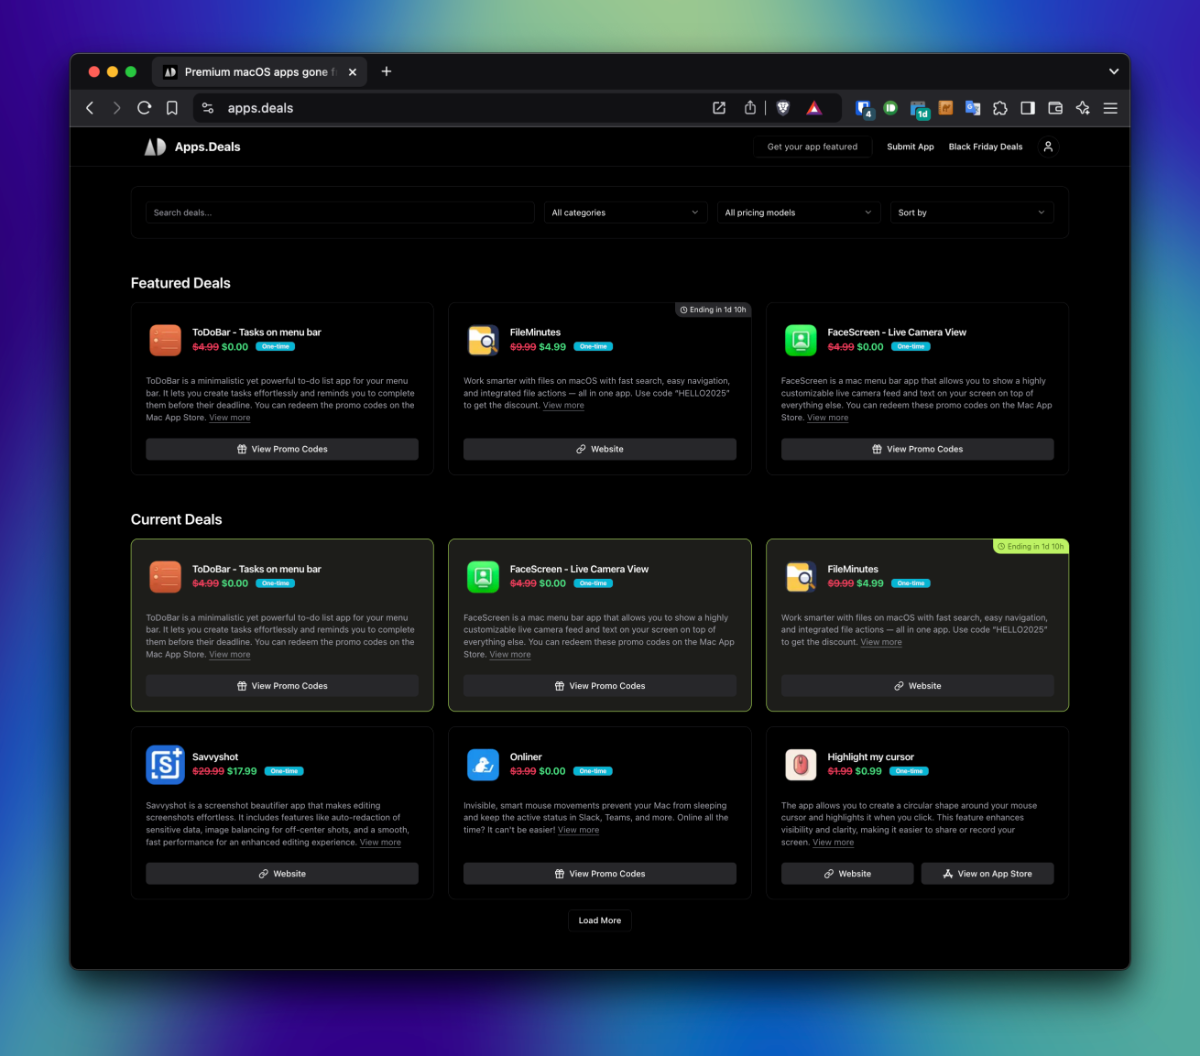Open the user account icon in header
This screenshot has height=1056, width=1200.
pyautogui.click(x=1048, y=147)
